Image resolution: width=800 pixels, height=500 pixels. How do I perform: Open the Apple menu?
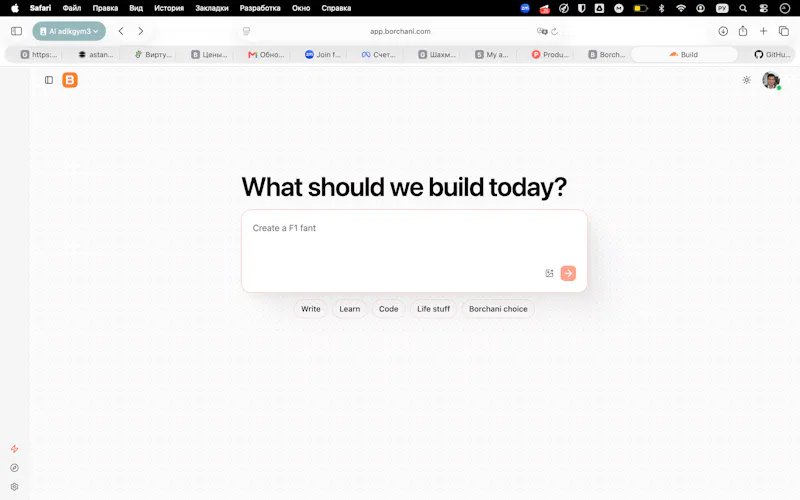[15, 8]
